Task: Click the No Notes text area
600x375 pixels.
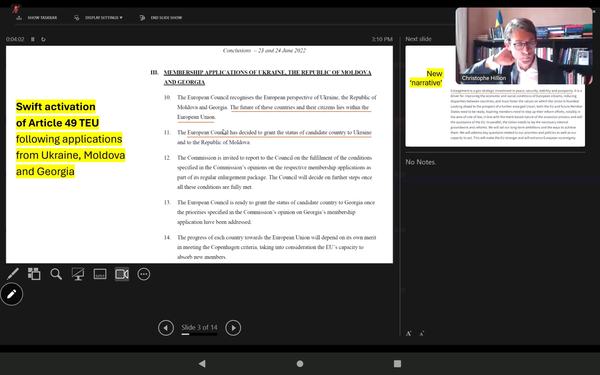Action: tap(421, 162)
